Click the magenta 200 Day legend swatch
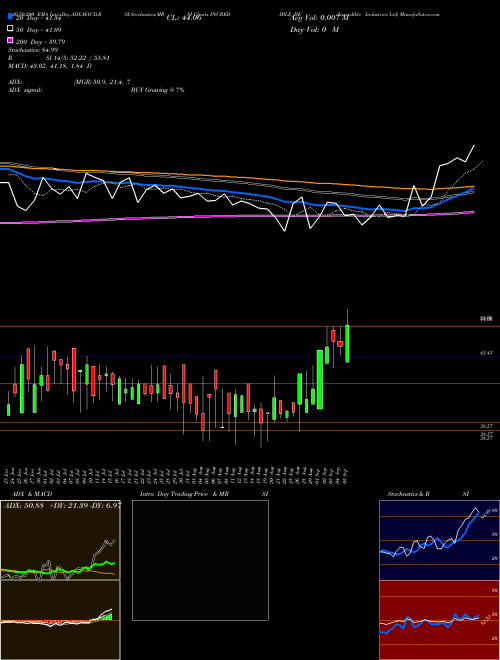 pyautogui.click(x=10, y=40)
